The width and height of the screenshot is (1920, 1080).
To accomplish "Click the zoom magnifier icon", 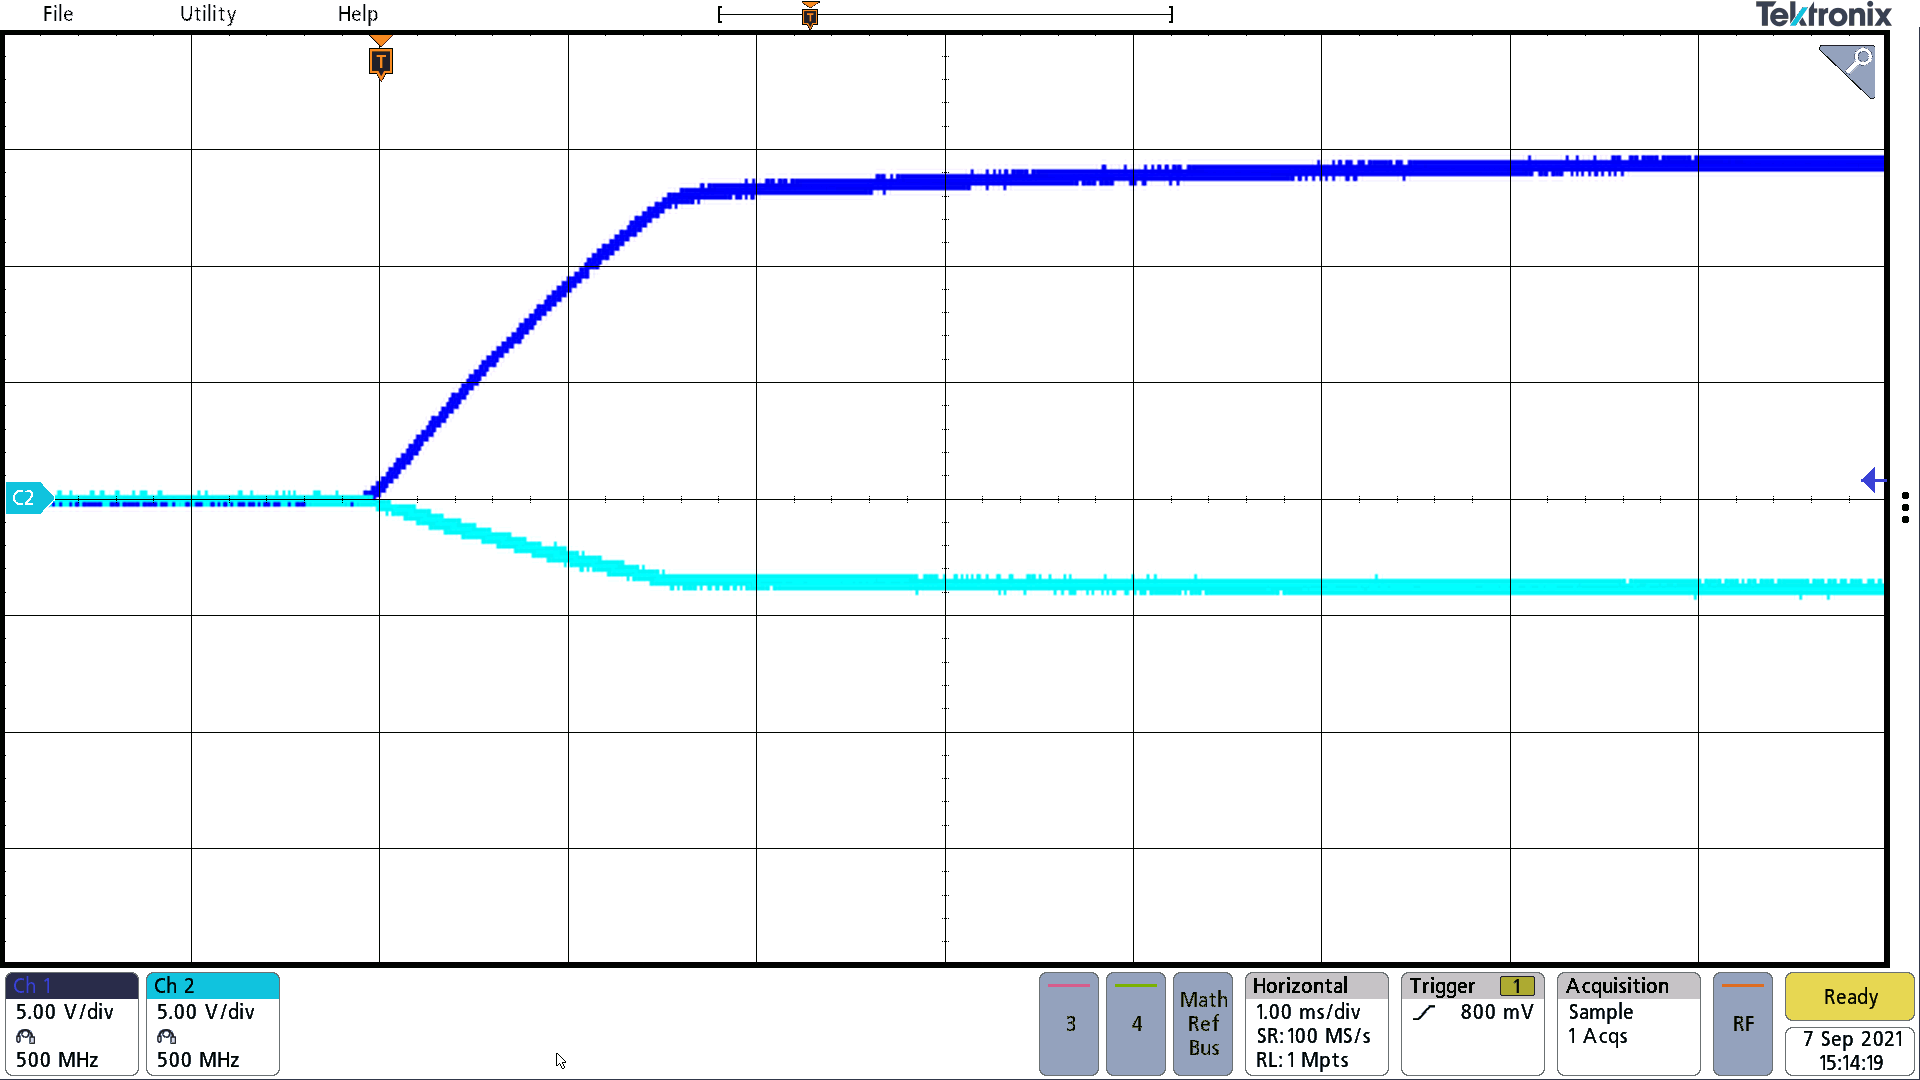I will pyautogui.click(x=1847, y=70).
